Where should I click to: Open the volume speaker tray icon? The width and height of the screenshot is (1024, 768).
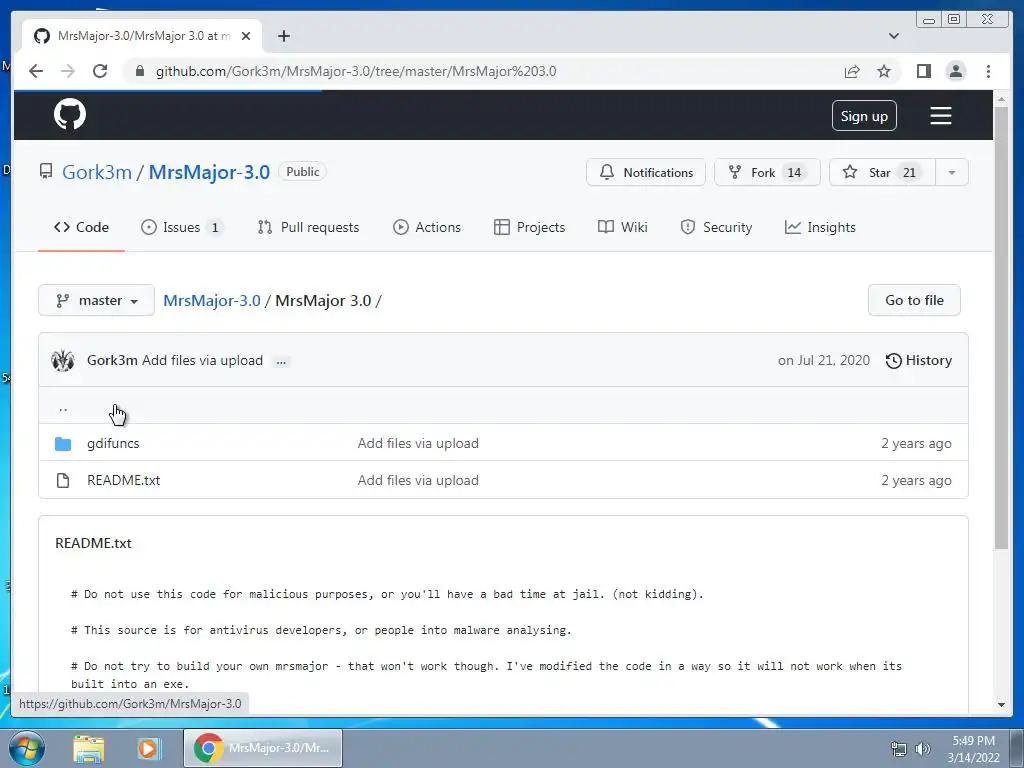click(x=923, y=749)
